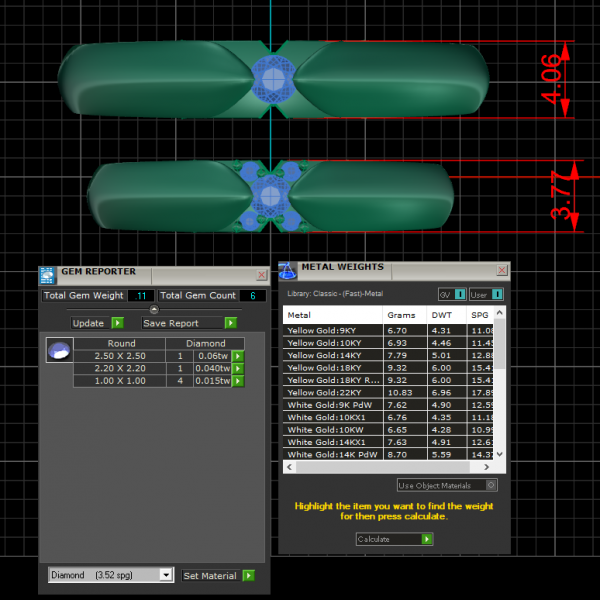Click the Gem Reporter panel icon
The image size is (600, 600).
pos(48,275)
